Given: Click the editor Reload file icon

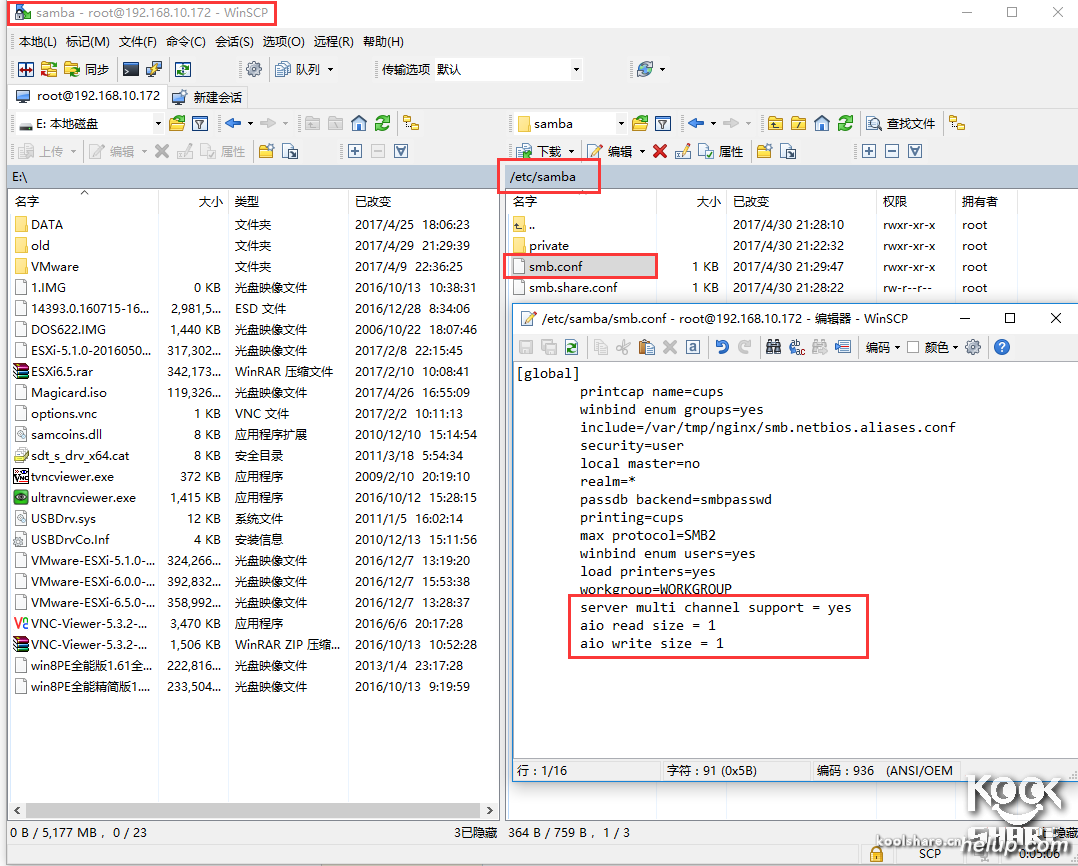Looking at the screenshot, I should [x=571, y=347].
